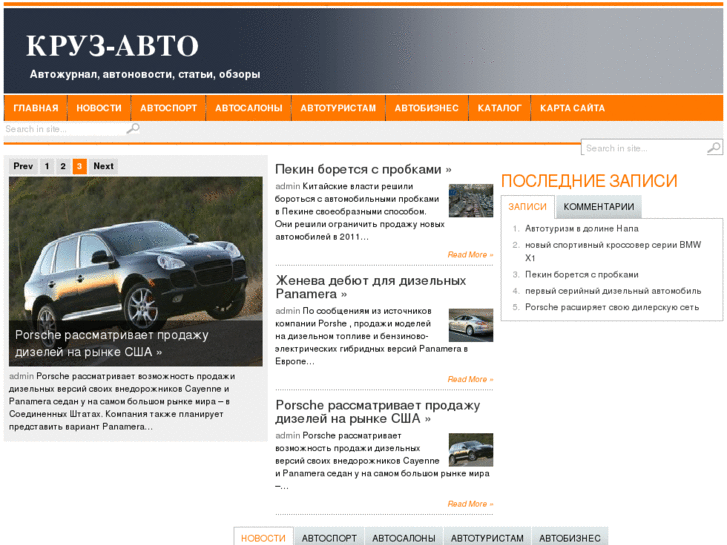Image resolution: width=727 pixels, height=545 pixels.
Task: Click the magnifier icon in the right search box
Action: coord(714,148)
